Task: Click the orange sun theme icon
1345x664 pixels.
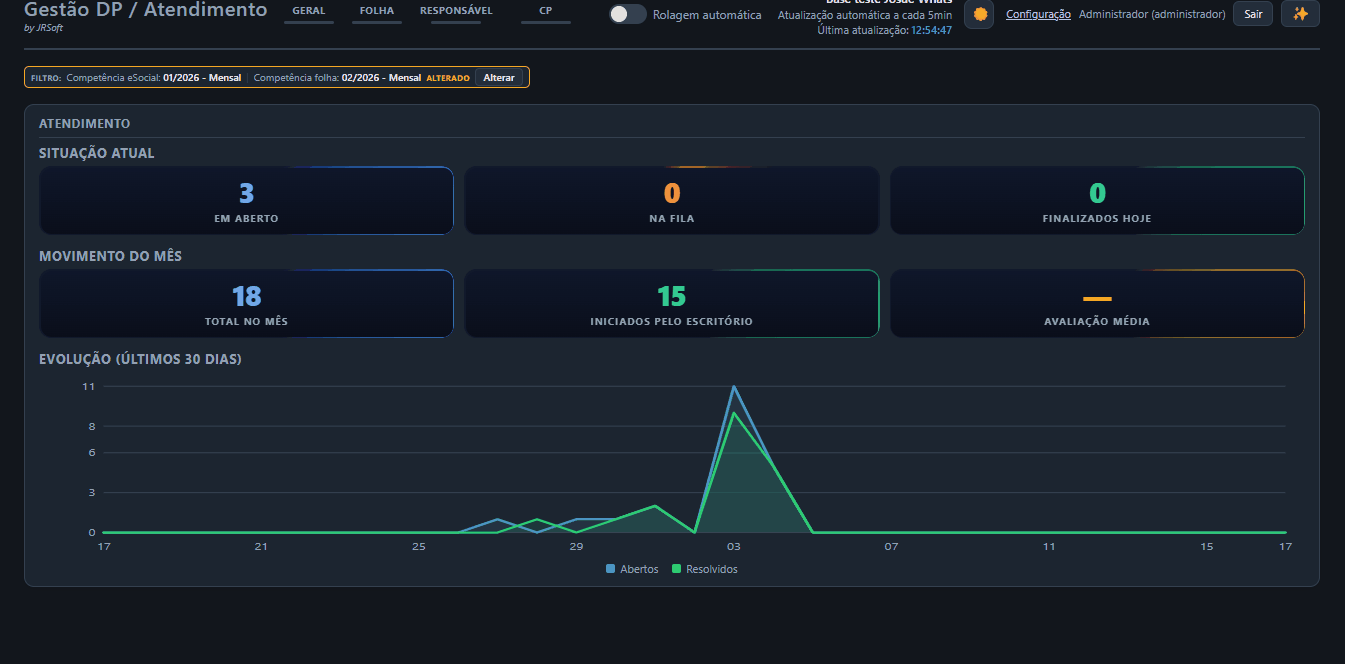Action: coord(979,14)
